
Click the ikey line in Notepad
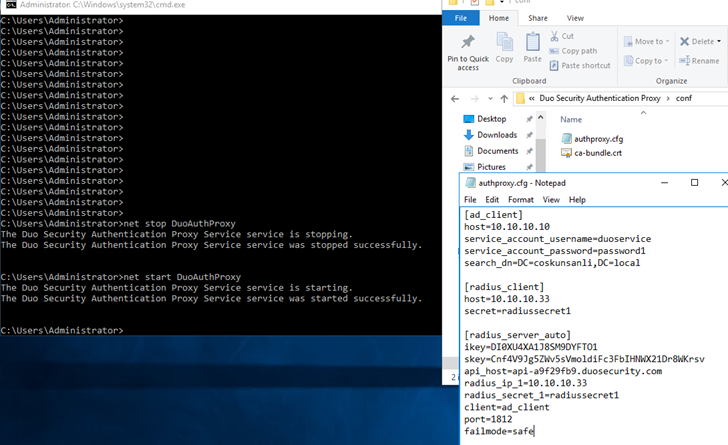pyautogui.click(x=531, y=347)
